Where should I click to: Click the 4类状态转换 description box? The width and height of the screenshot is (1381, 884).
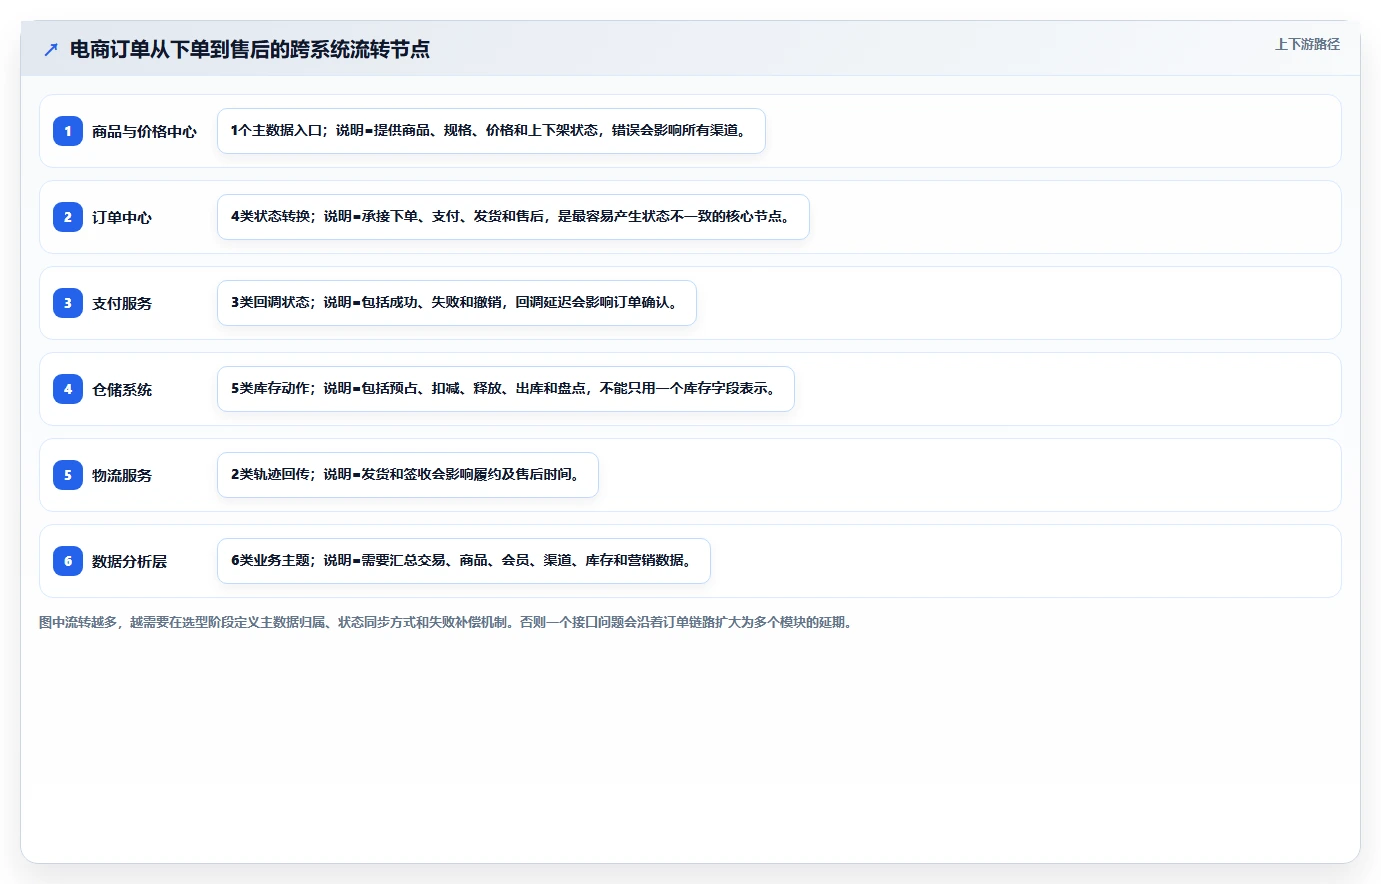[513, 217]
